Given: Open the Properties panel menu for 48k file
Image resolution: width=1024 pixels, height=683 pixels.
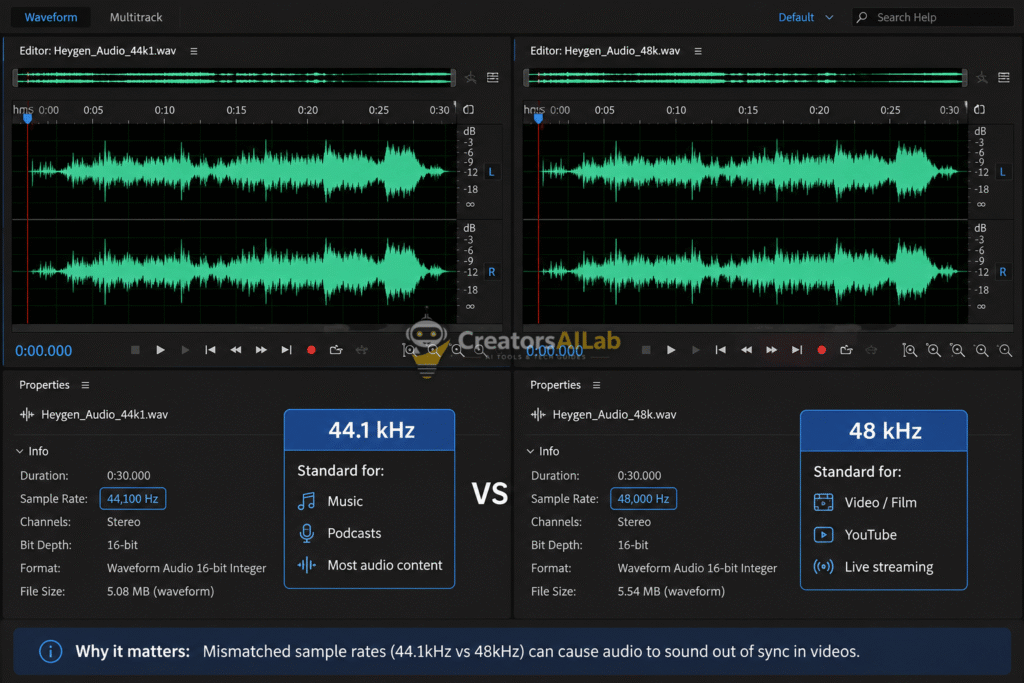Looking at the screenshot, I should (596, 385).
